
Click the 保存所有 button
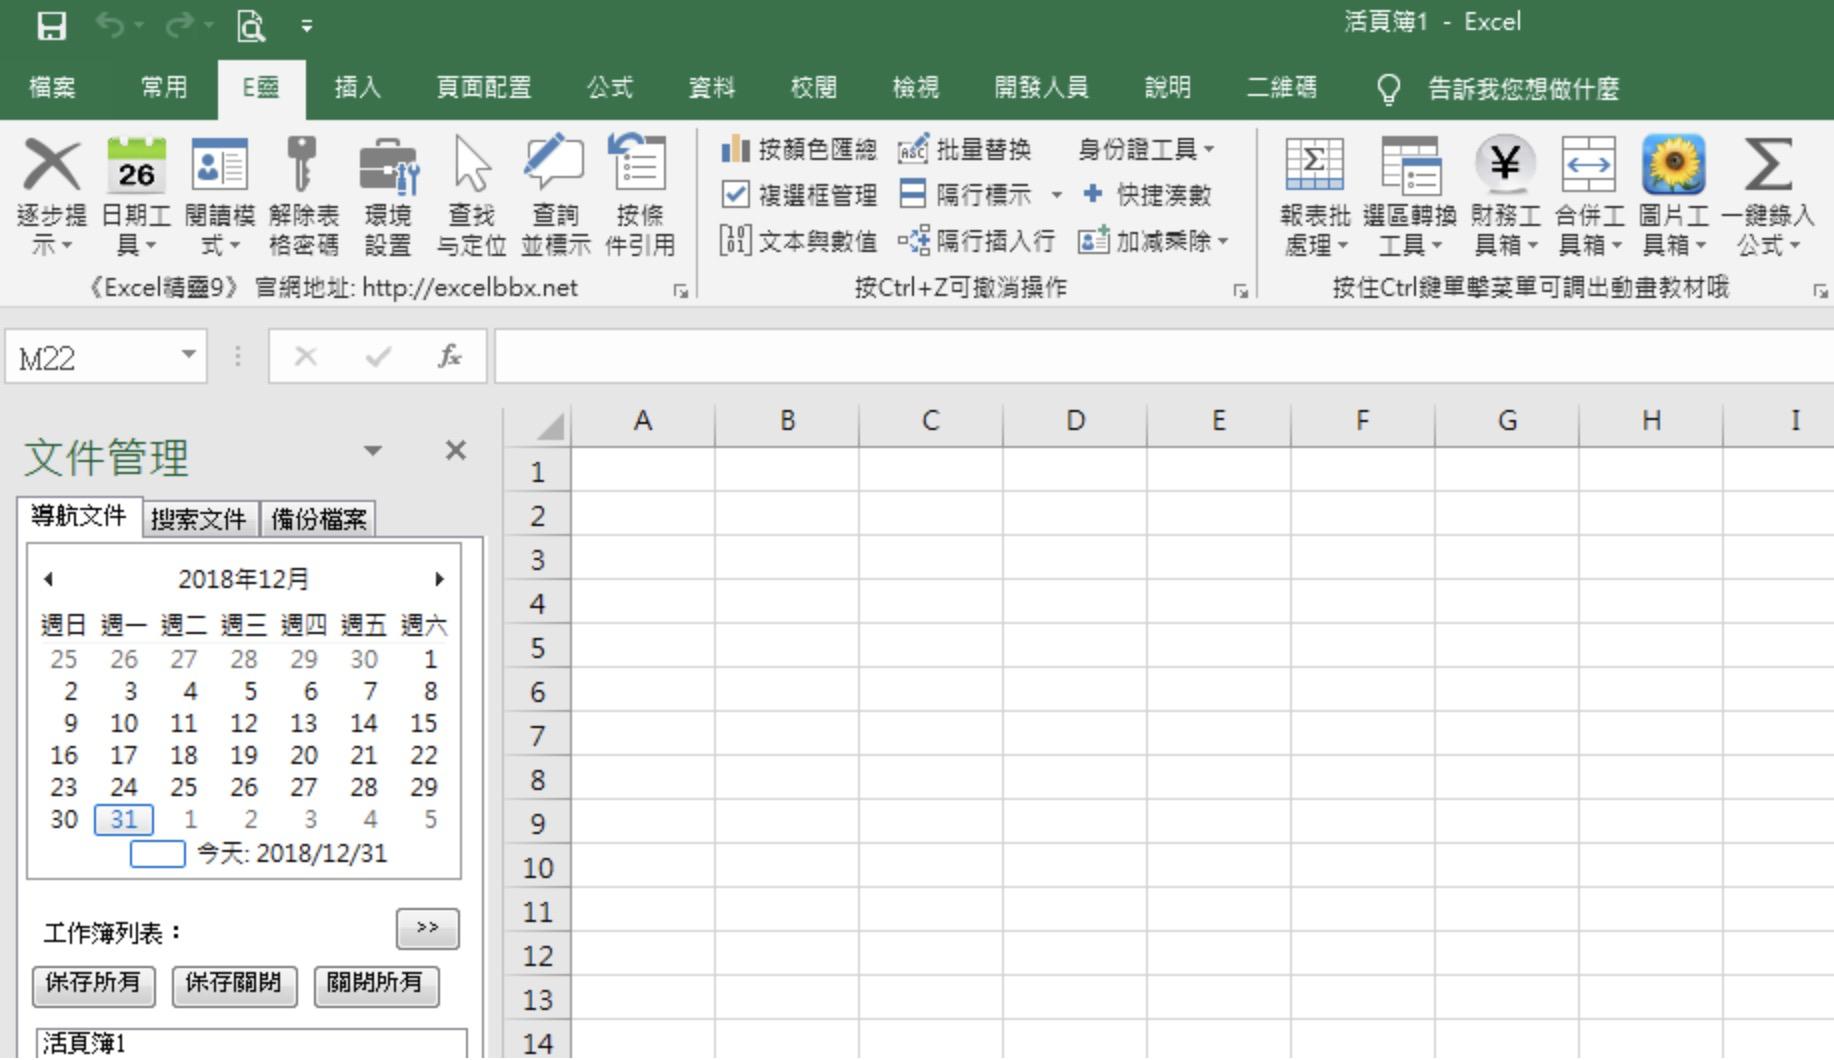click(x=93, y=984)
